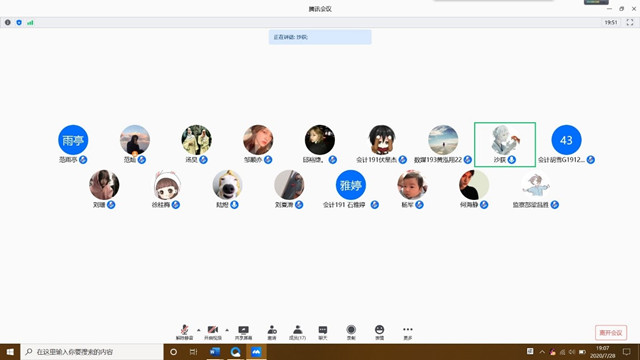Select the highlighted speaking participant tile
Viewport: 640px width, 360px height.
coord(505,144)
